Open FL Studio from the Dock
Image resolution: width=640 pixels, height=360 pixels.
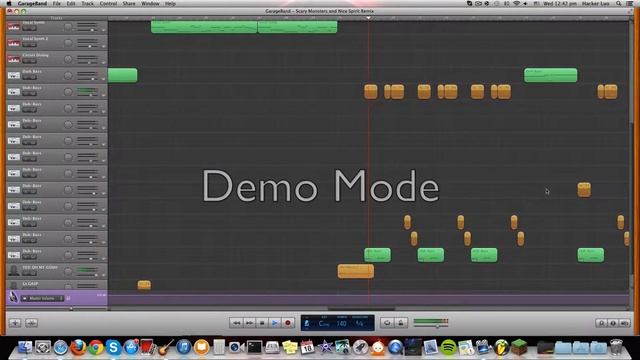[501, 347]
